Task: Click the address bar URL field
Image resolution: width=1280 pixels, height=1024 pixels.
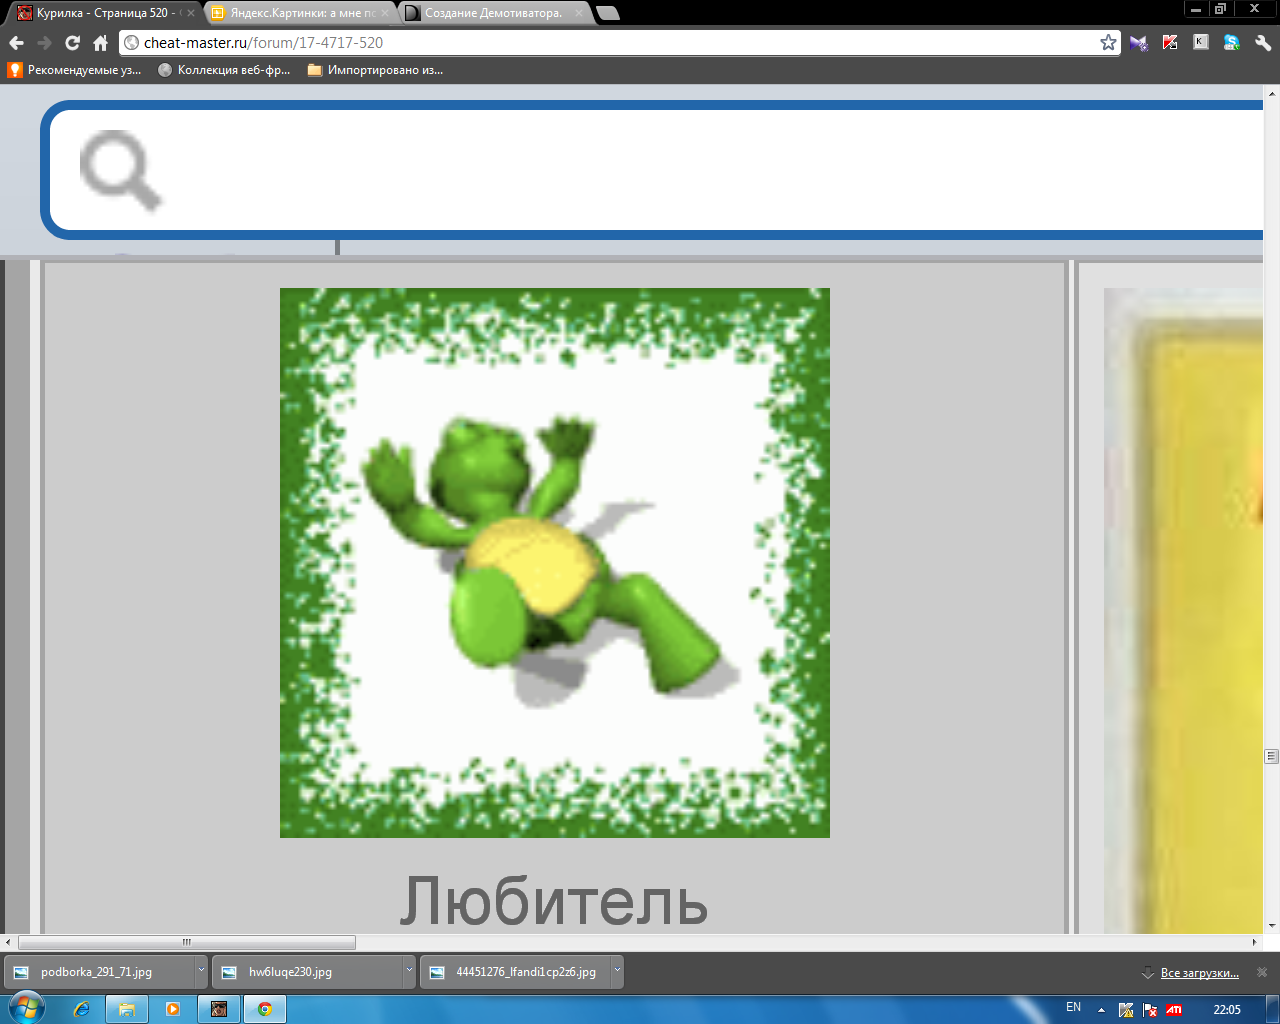Action: coord(600,43)
